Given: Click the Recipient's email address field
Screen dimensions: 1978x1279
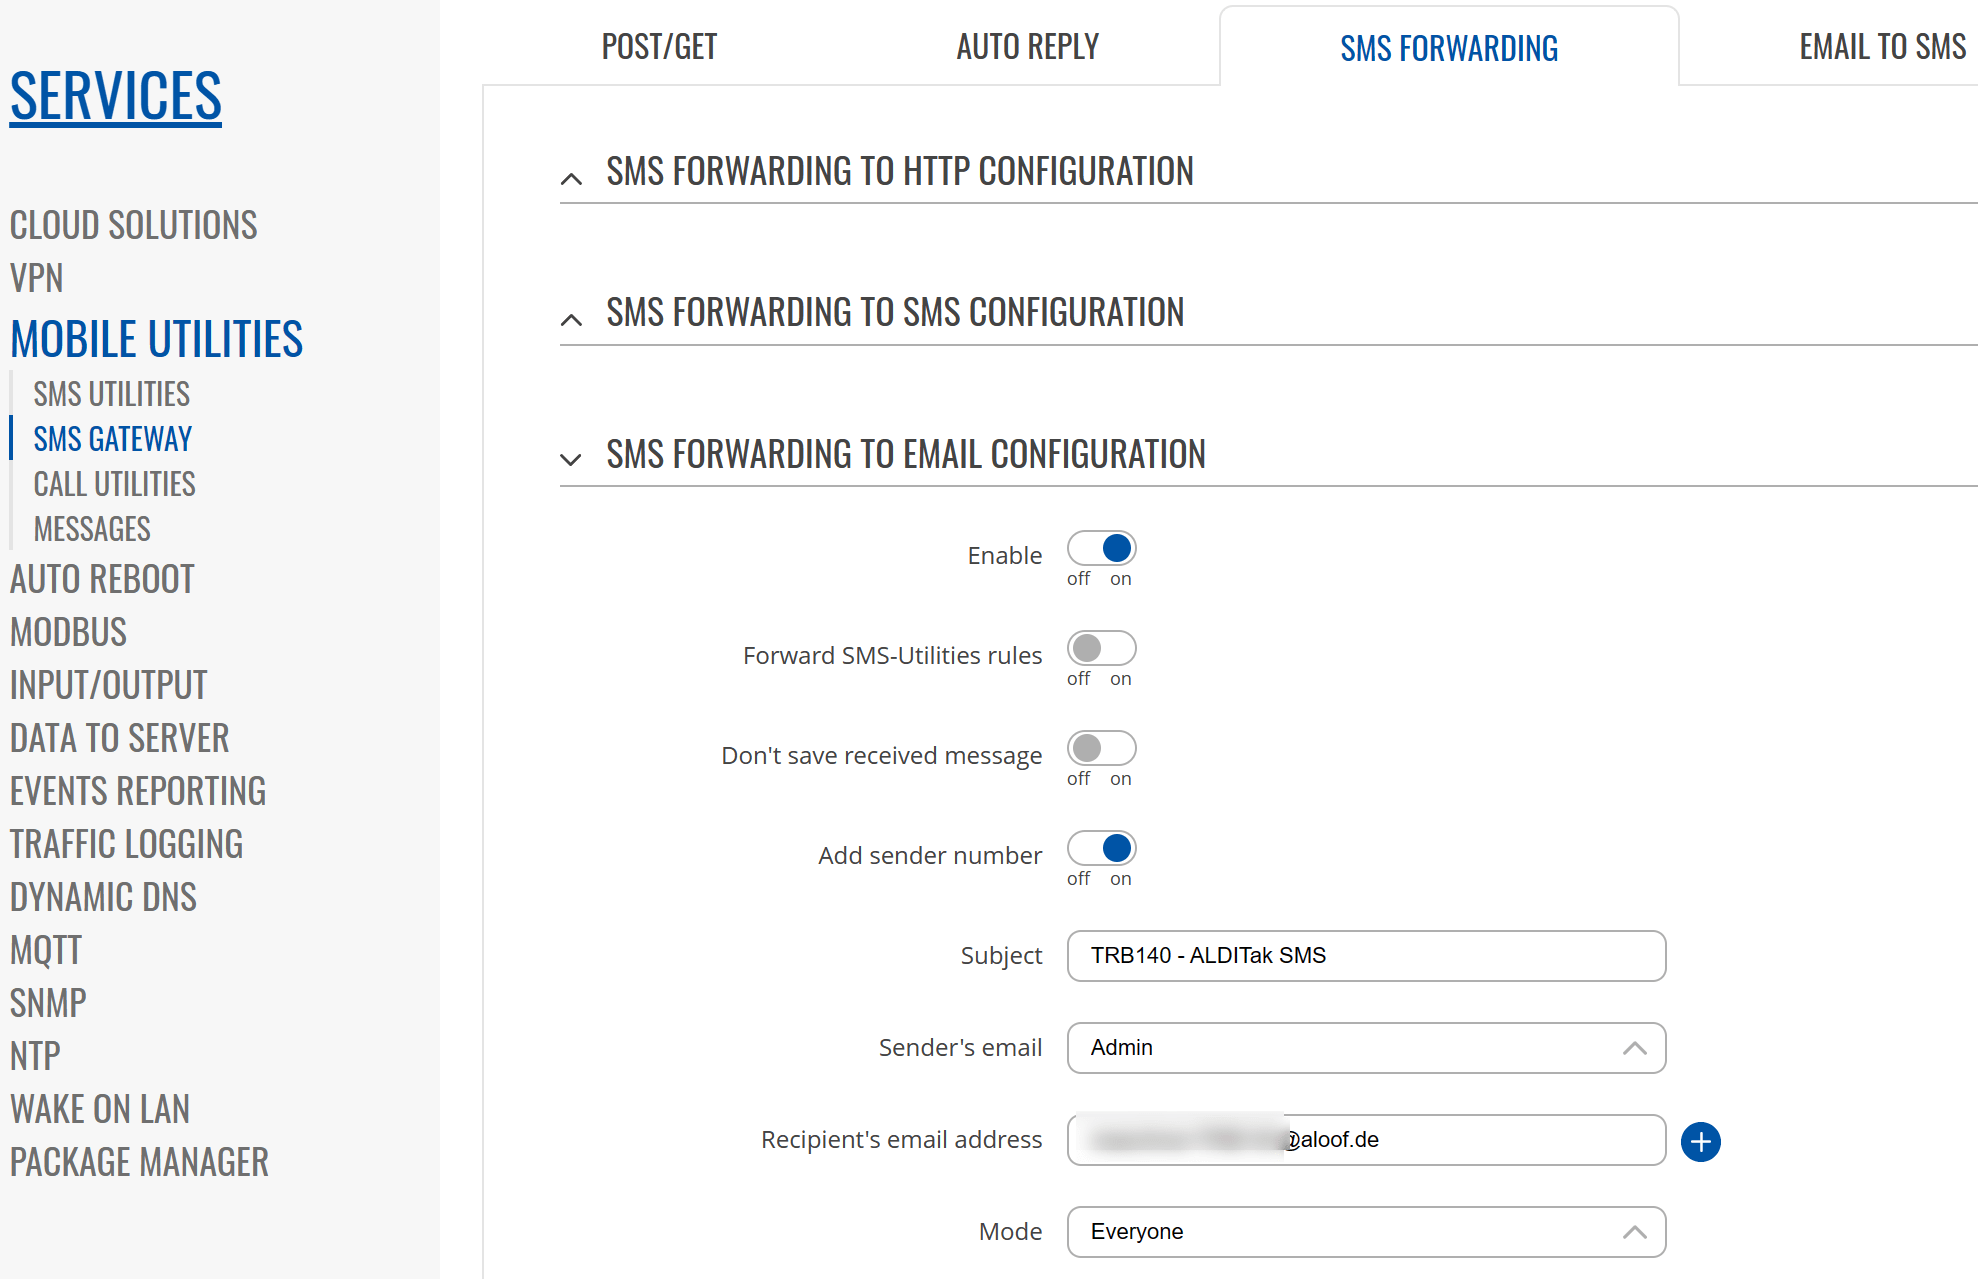Looking at the screenshot, I should [1366, 1139].
